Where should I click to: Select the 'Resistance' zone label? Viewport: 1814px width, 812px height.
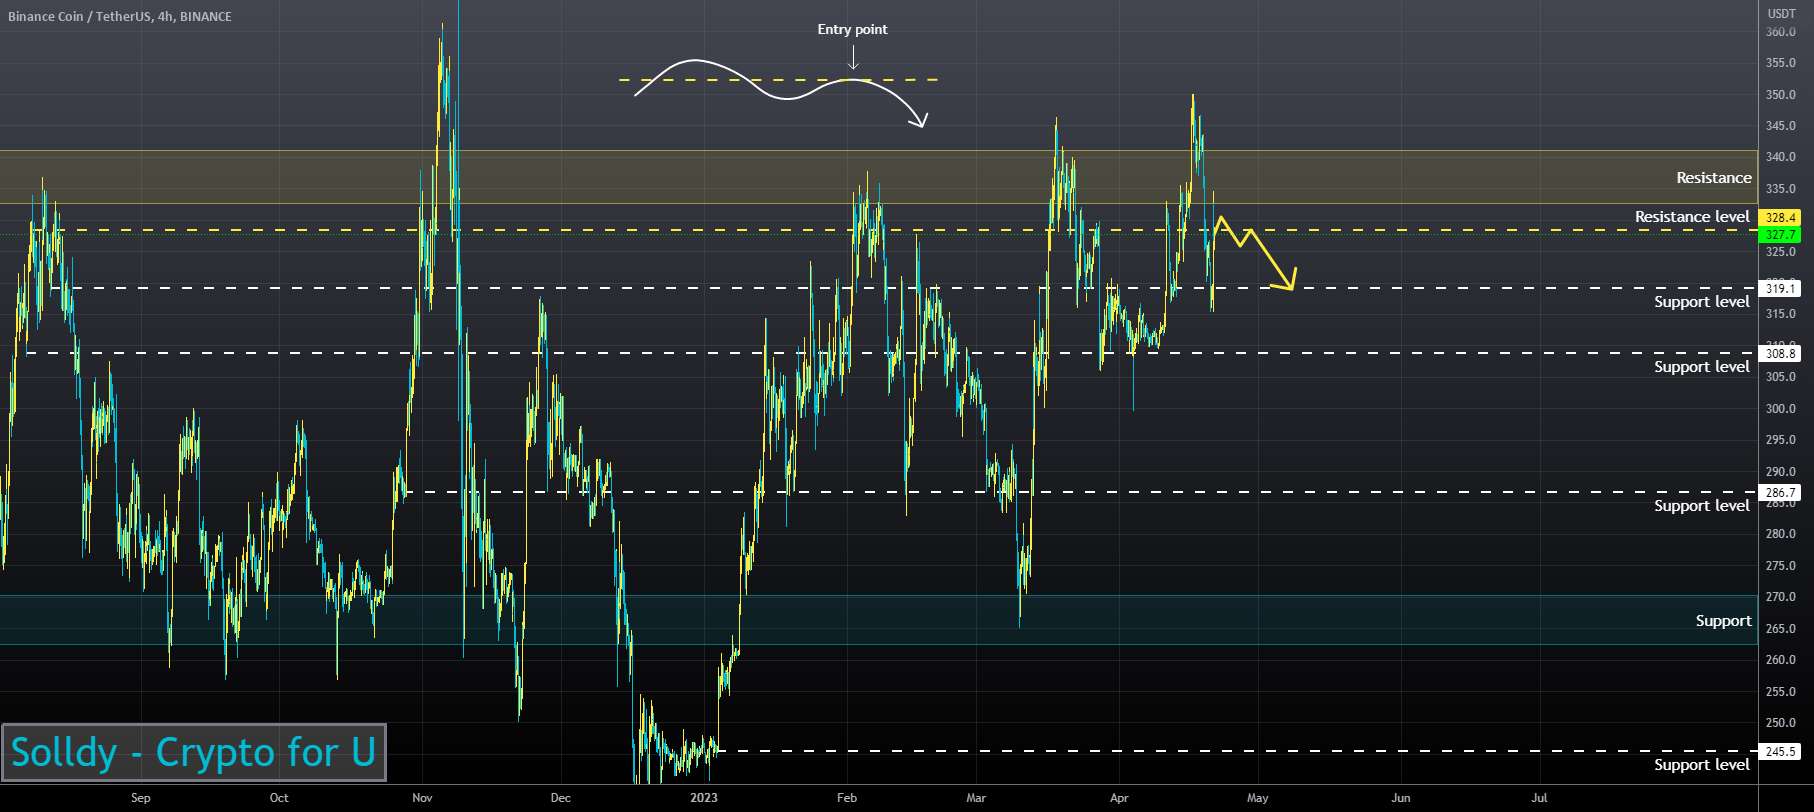point(1714,178)
